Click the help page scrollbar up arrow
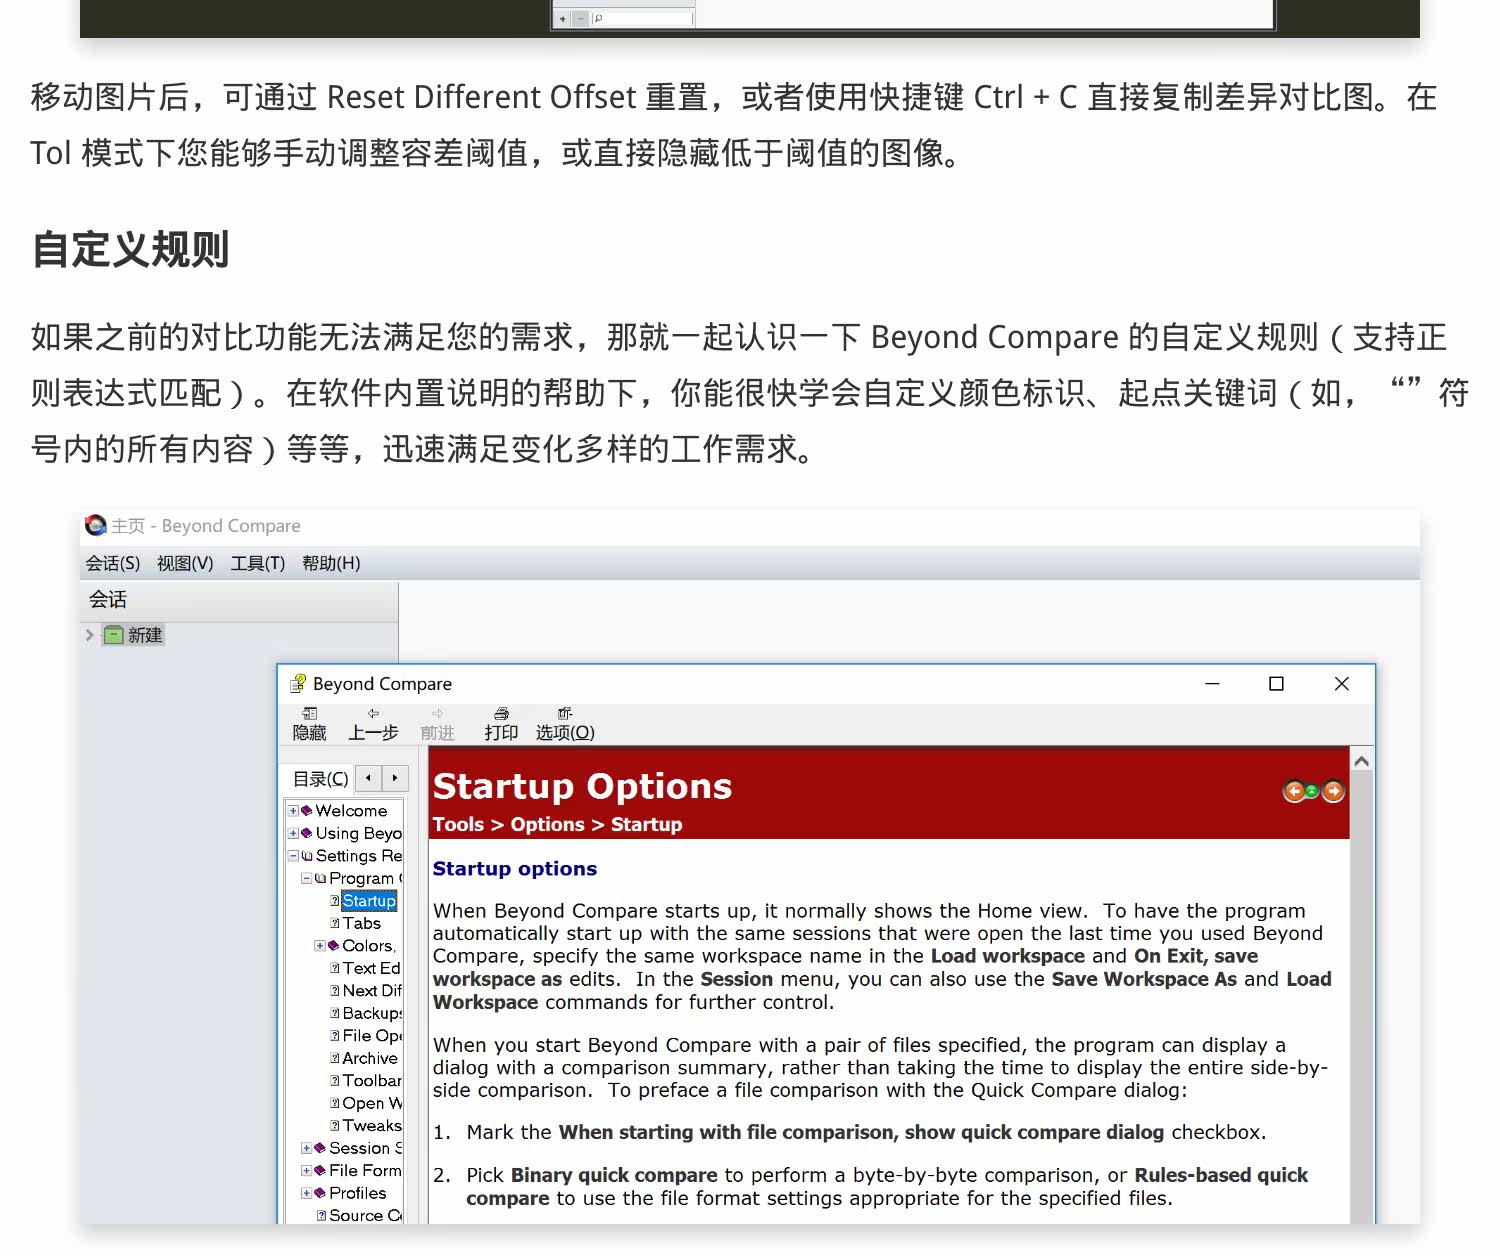The image size is (1500, 1256). [x=1361, y=762]
